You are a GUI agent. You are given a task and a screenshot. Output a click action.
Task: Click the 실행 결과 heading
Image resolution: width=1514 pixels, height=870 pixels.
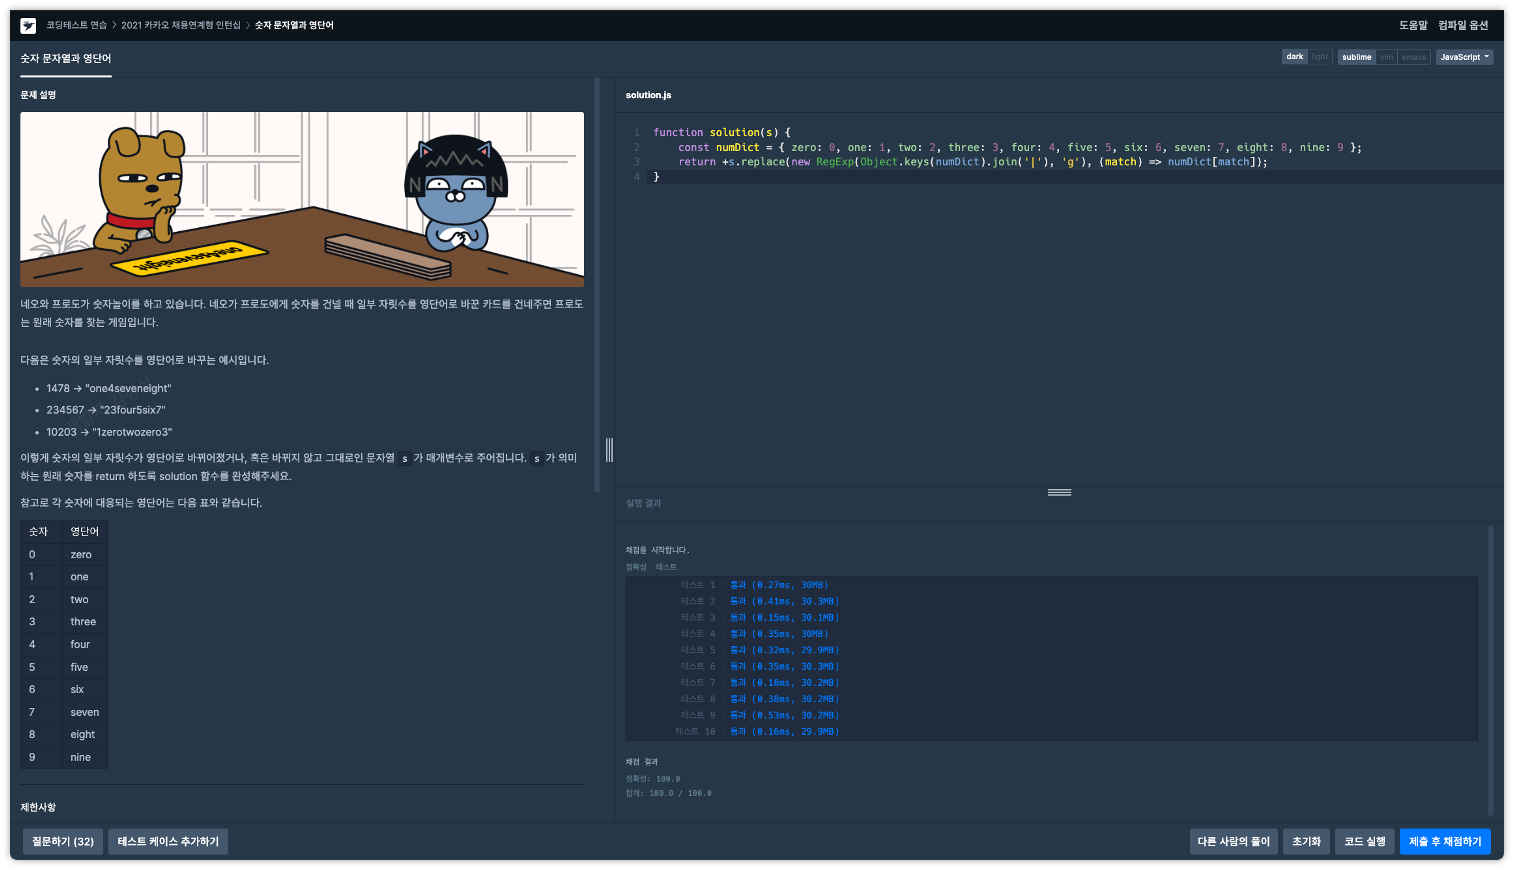[x=643, y=503]
